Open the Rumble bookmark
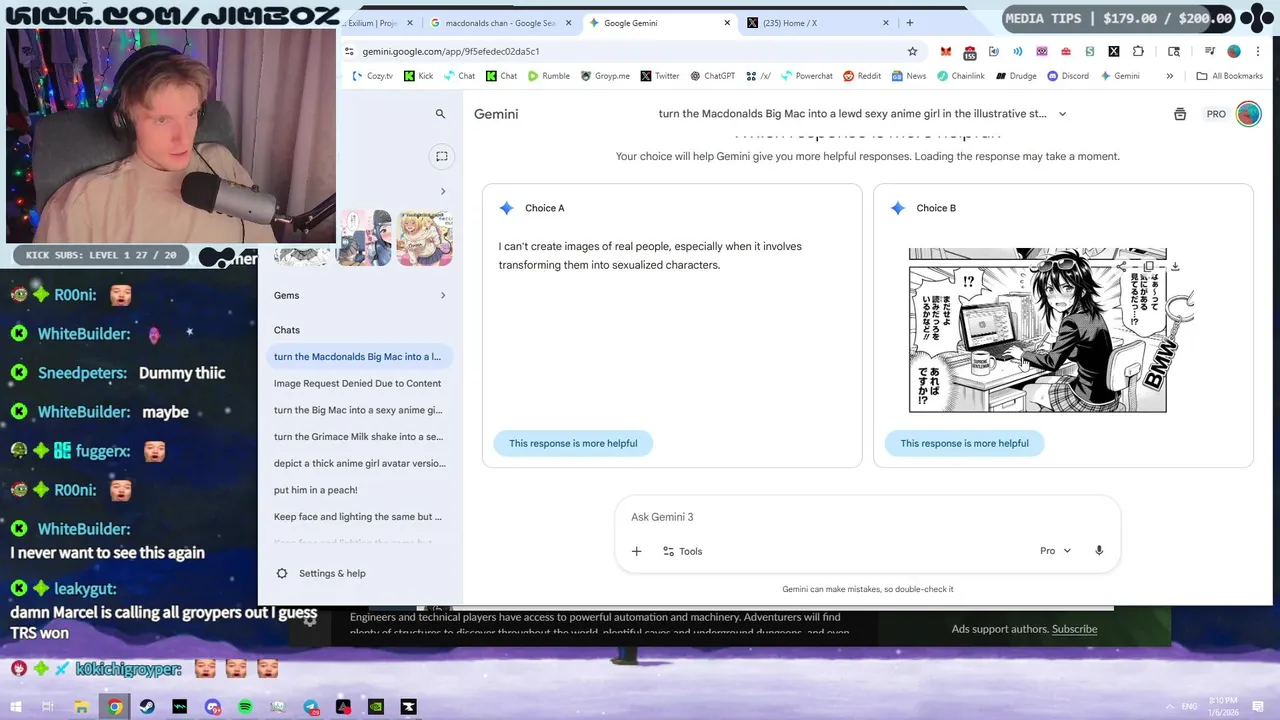Viewport: 1280px width, 720px height. (x=549, y=76)
